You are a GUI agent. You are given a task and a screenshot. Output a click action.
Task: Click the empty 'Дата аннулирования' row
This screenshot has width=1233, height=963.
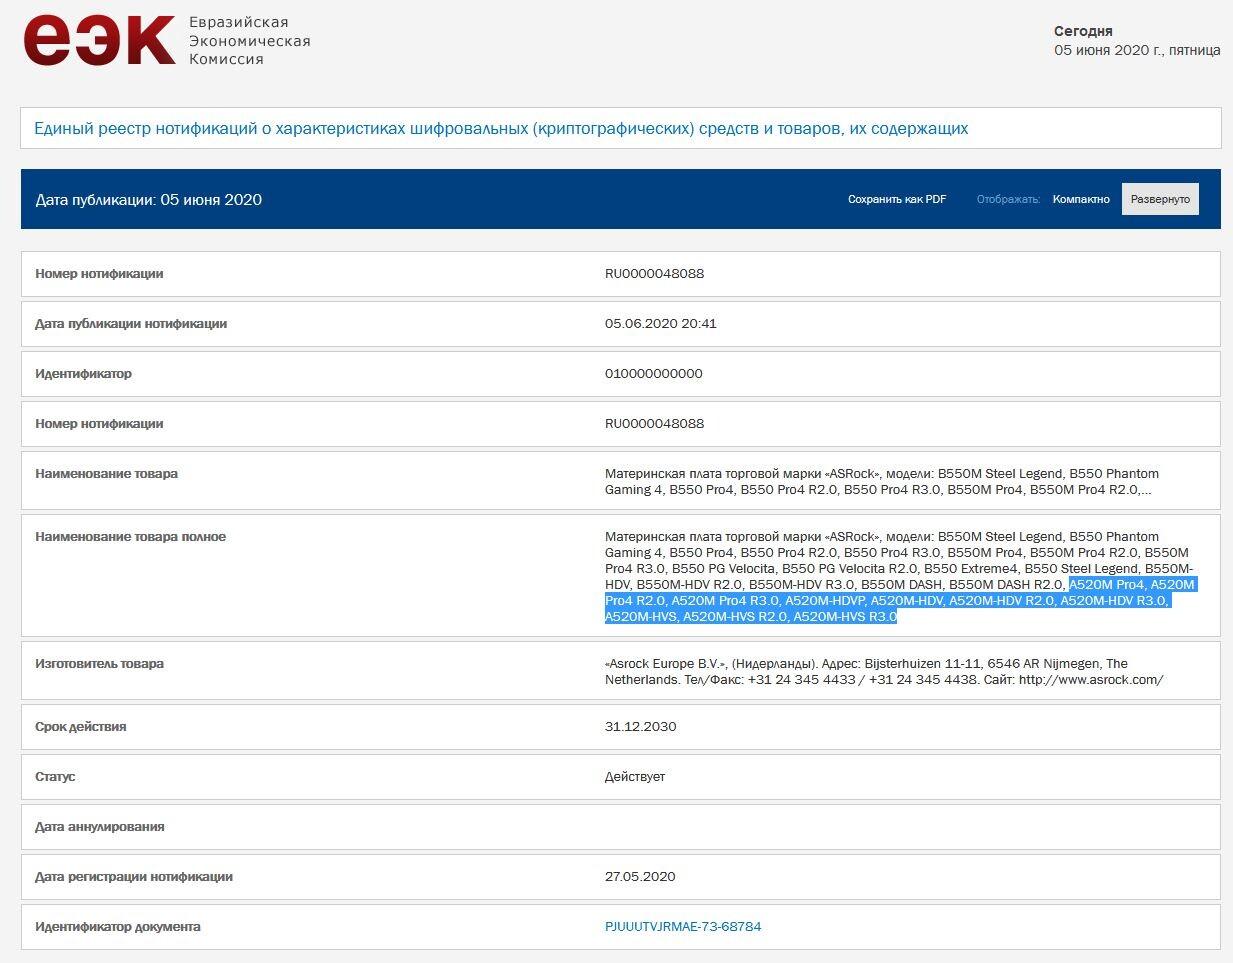620,826
